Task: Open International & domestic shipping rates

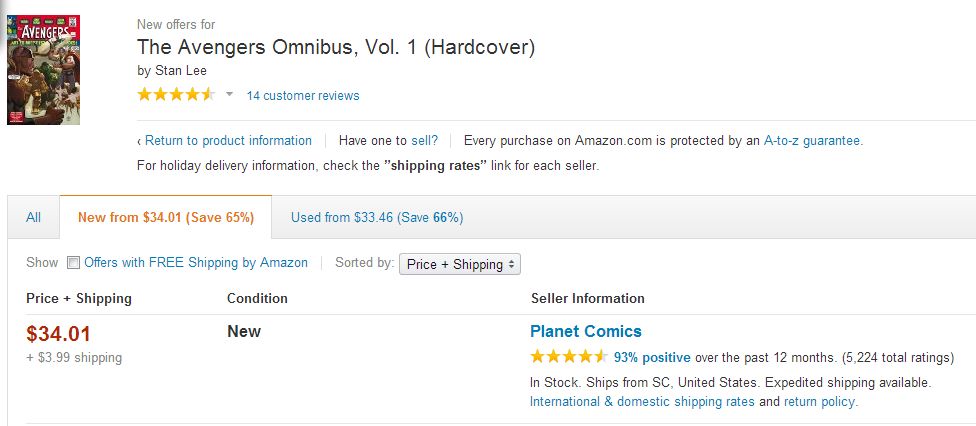Action: tap(642, 402)
